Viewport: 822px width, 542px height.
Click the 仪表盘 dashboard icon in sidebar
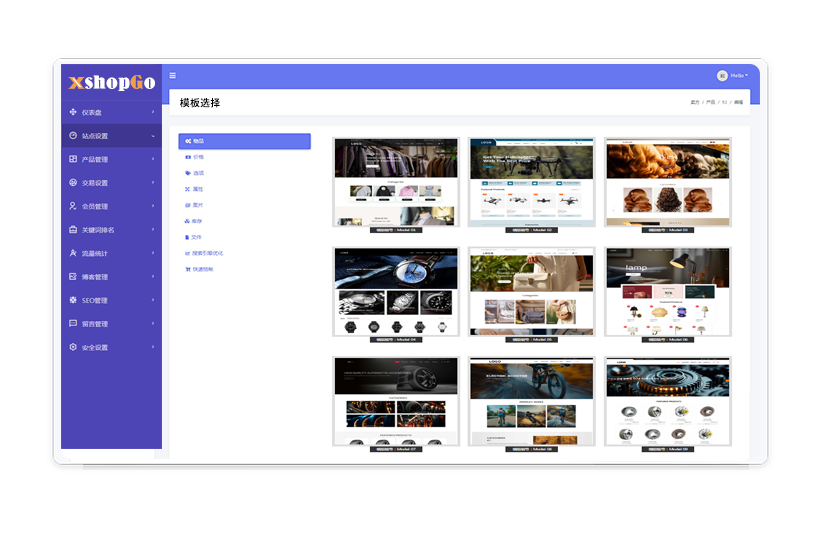73,112
